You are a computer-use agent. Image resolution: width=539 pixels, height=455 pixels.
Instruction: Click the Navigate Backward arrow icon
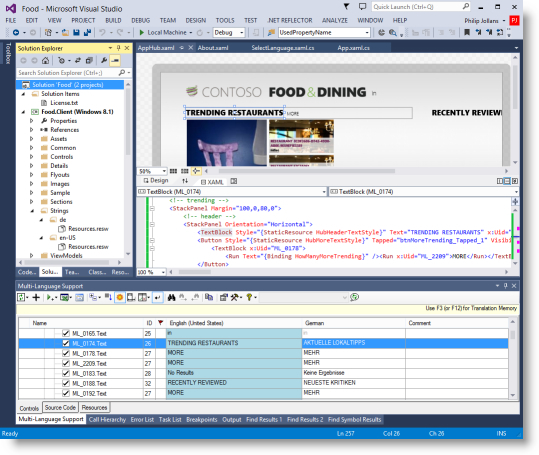16,33
